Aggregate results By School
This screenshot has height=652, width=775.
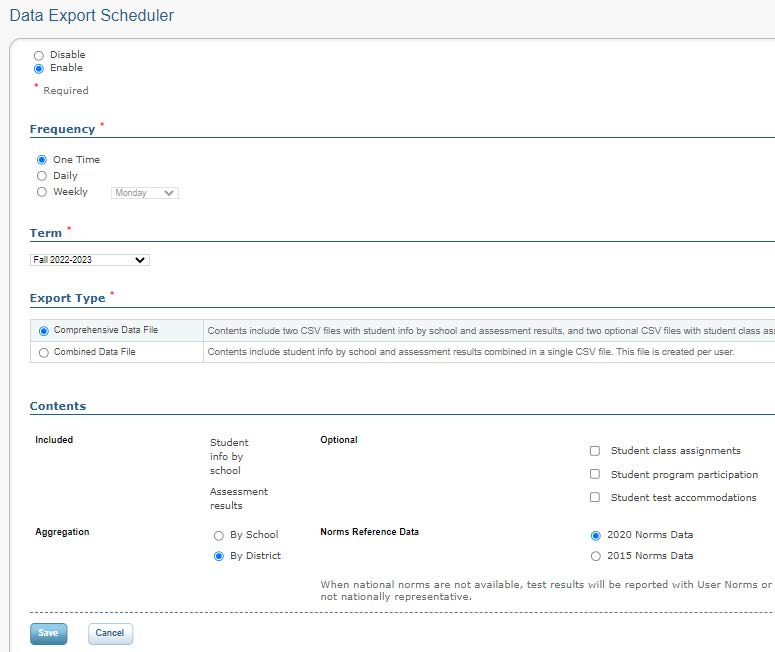(219, 536)
